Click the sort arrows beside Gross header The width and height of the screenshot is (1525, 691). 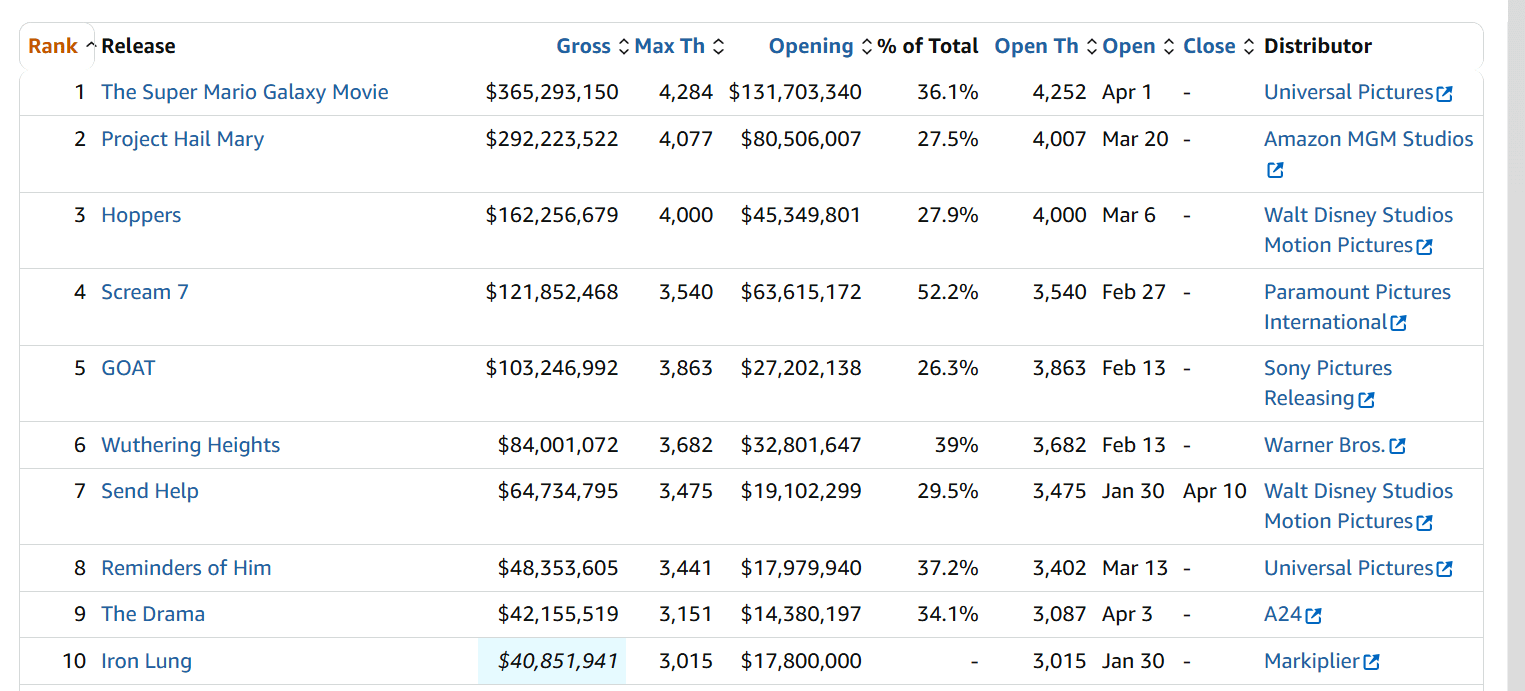coord(624,47)
